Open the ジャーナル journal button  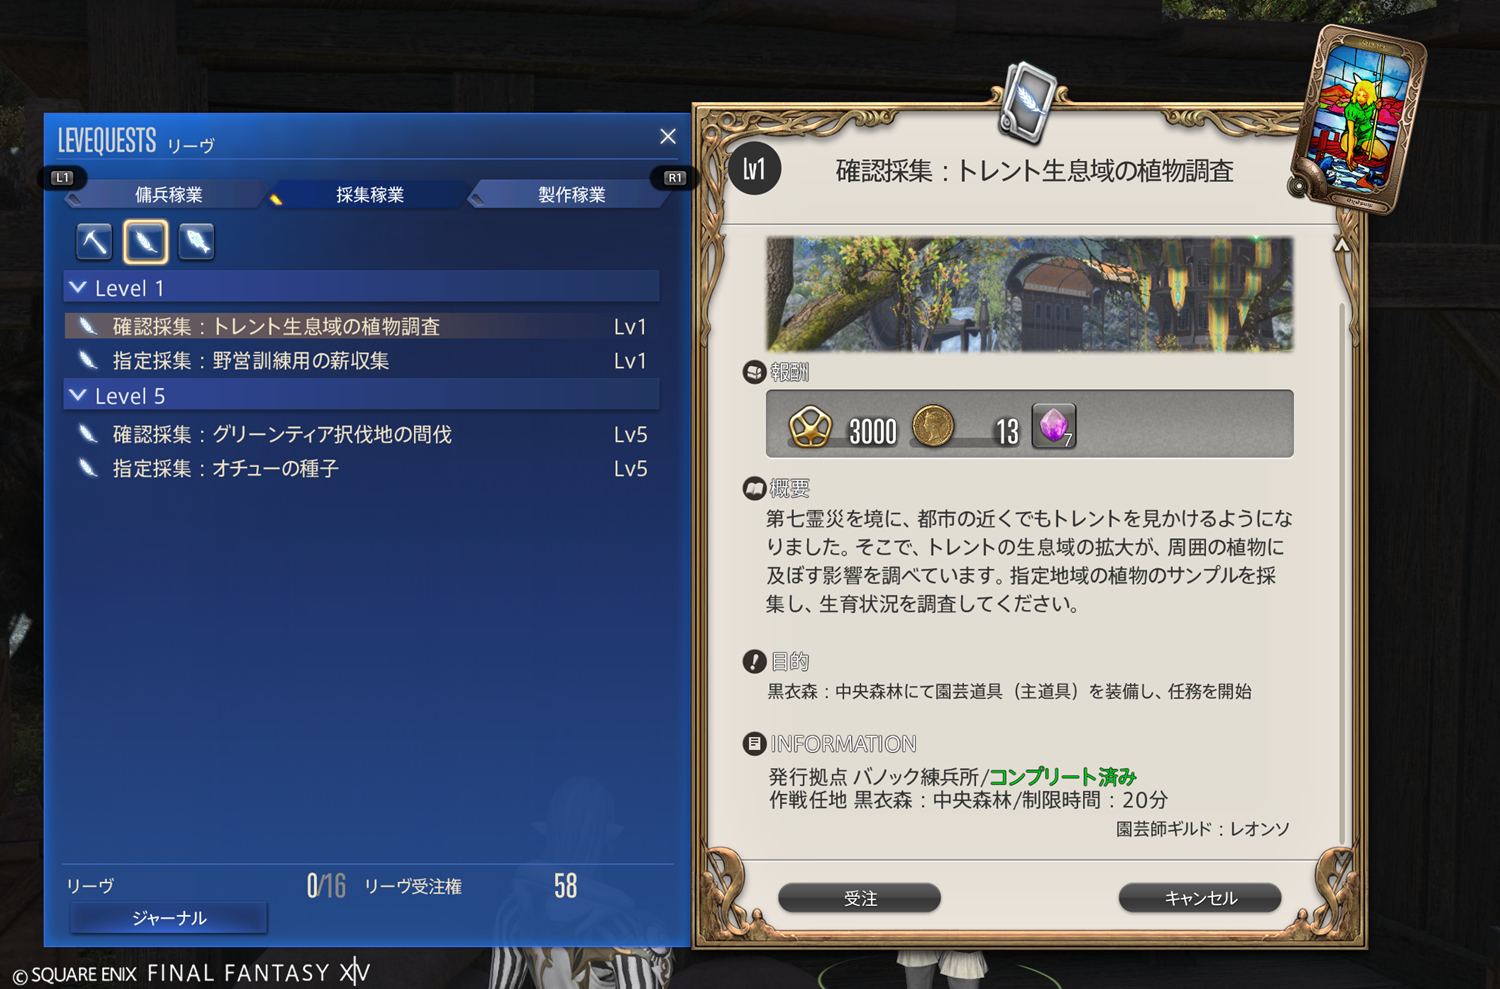pos(169,918)
